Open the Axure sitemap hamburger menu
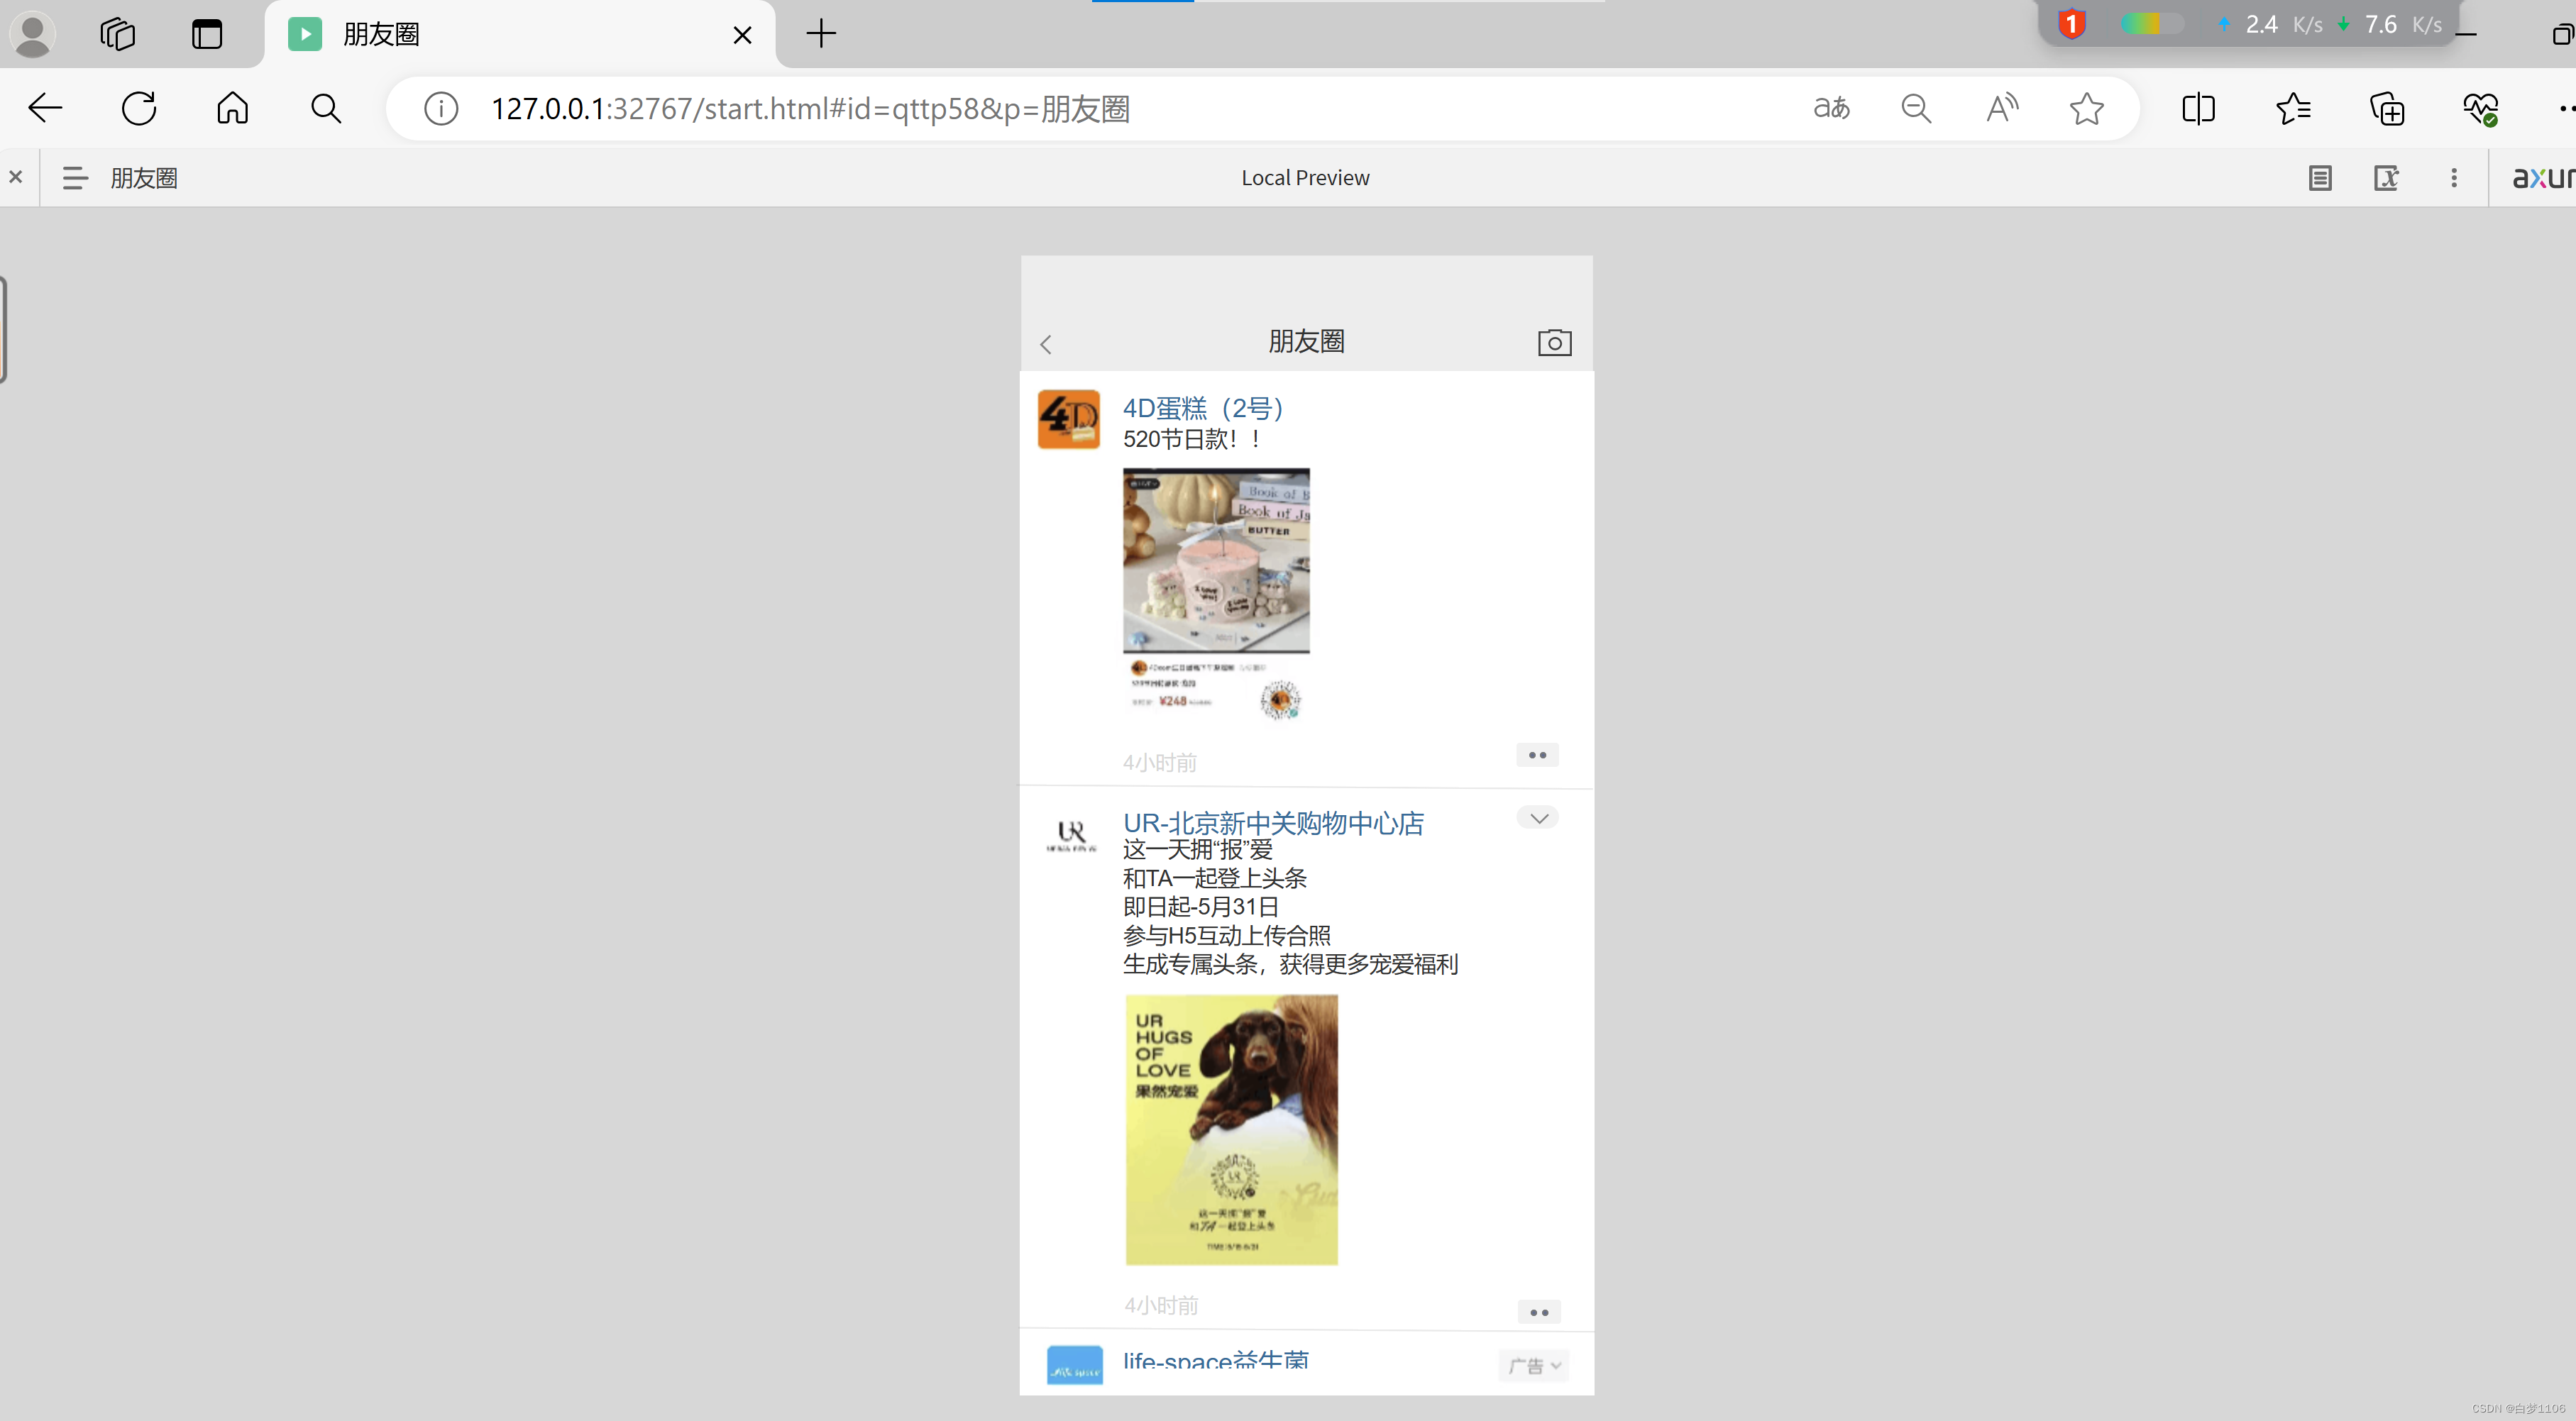Viewport: 2576px width, 1421px height. pos(75,178)
